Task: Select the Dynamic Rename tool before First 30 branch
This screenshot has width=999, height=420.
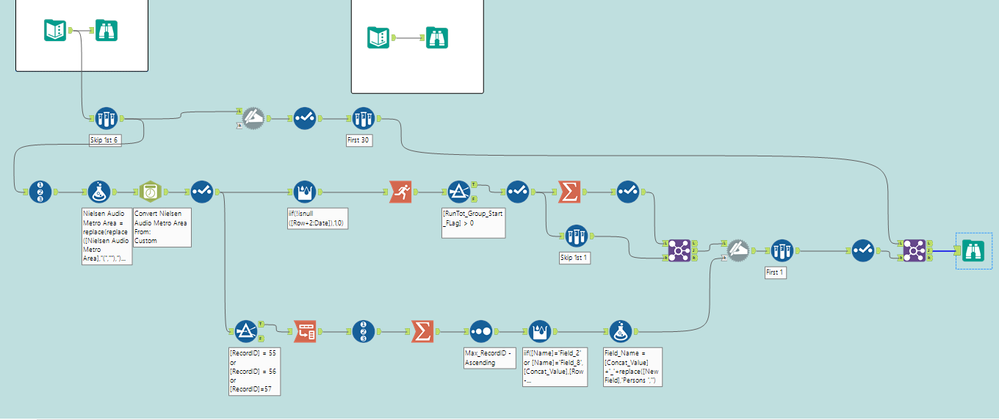Action: [252, 118]
